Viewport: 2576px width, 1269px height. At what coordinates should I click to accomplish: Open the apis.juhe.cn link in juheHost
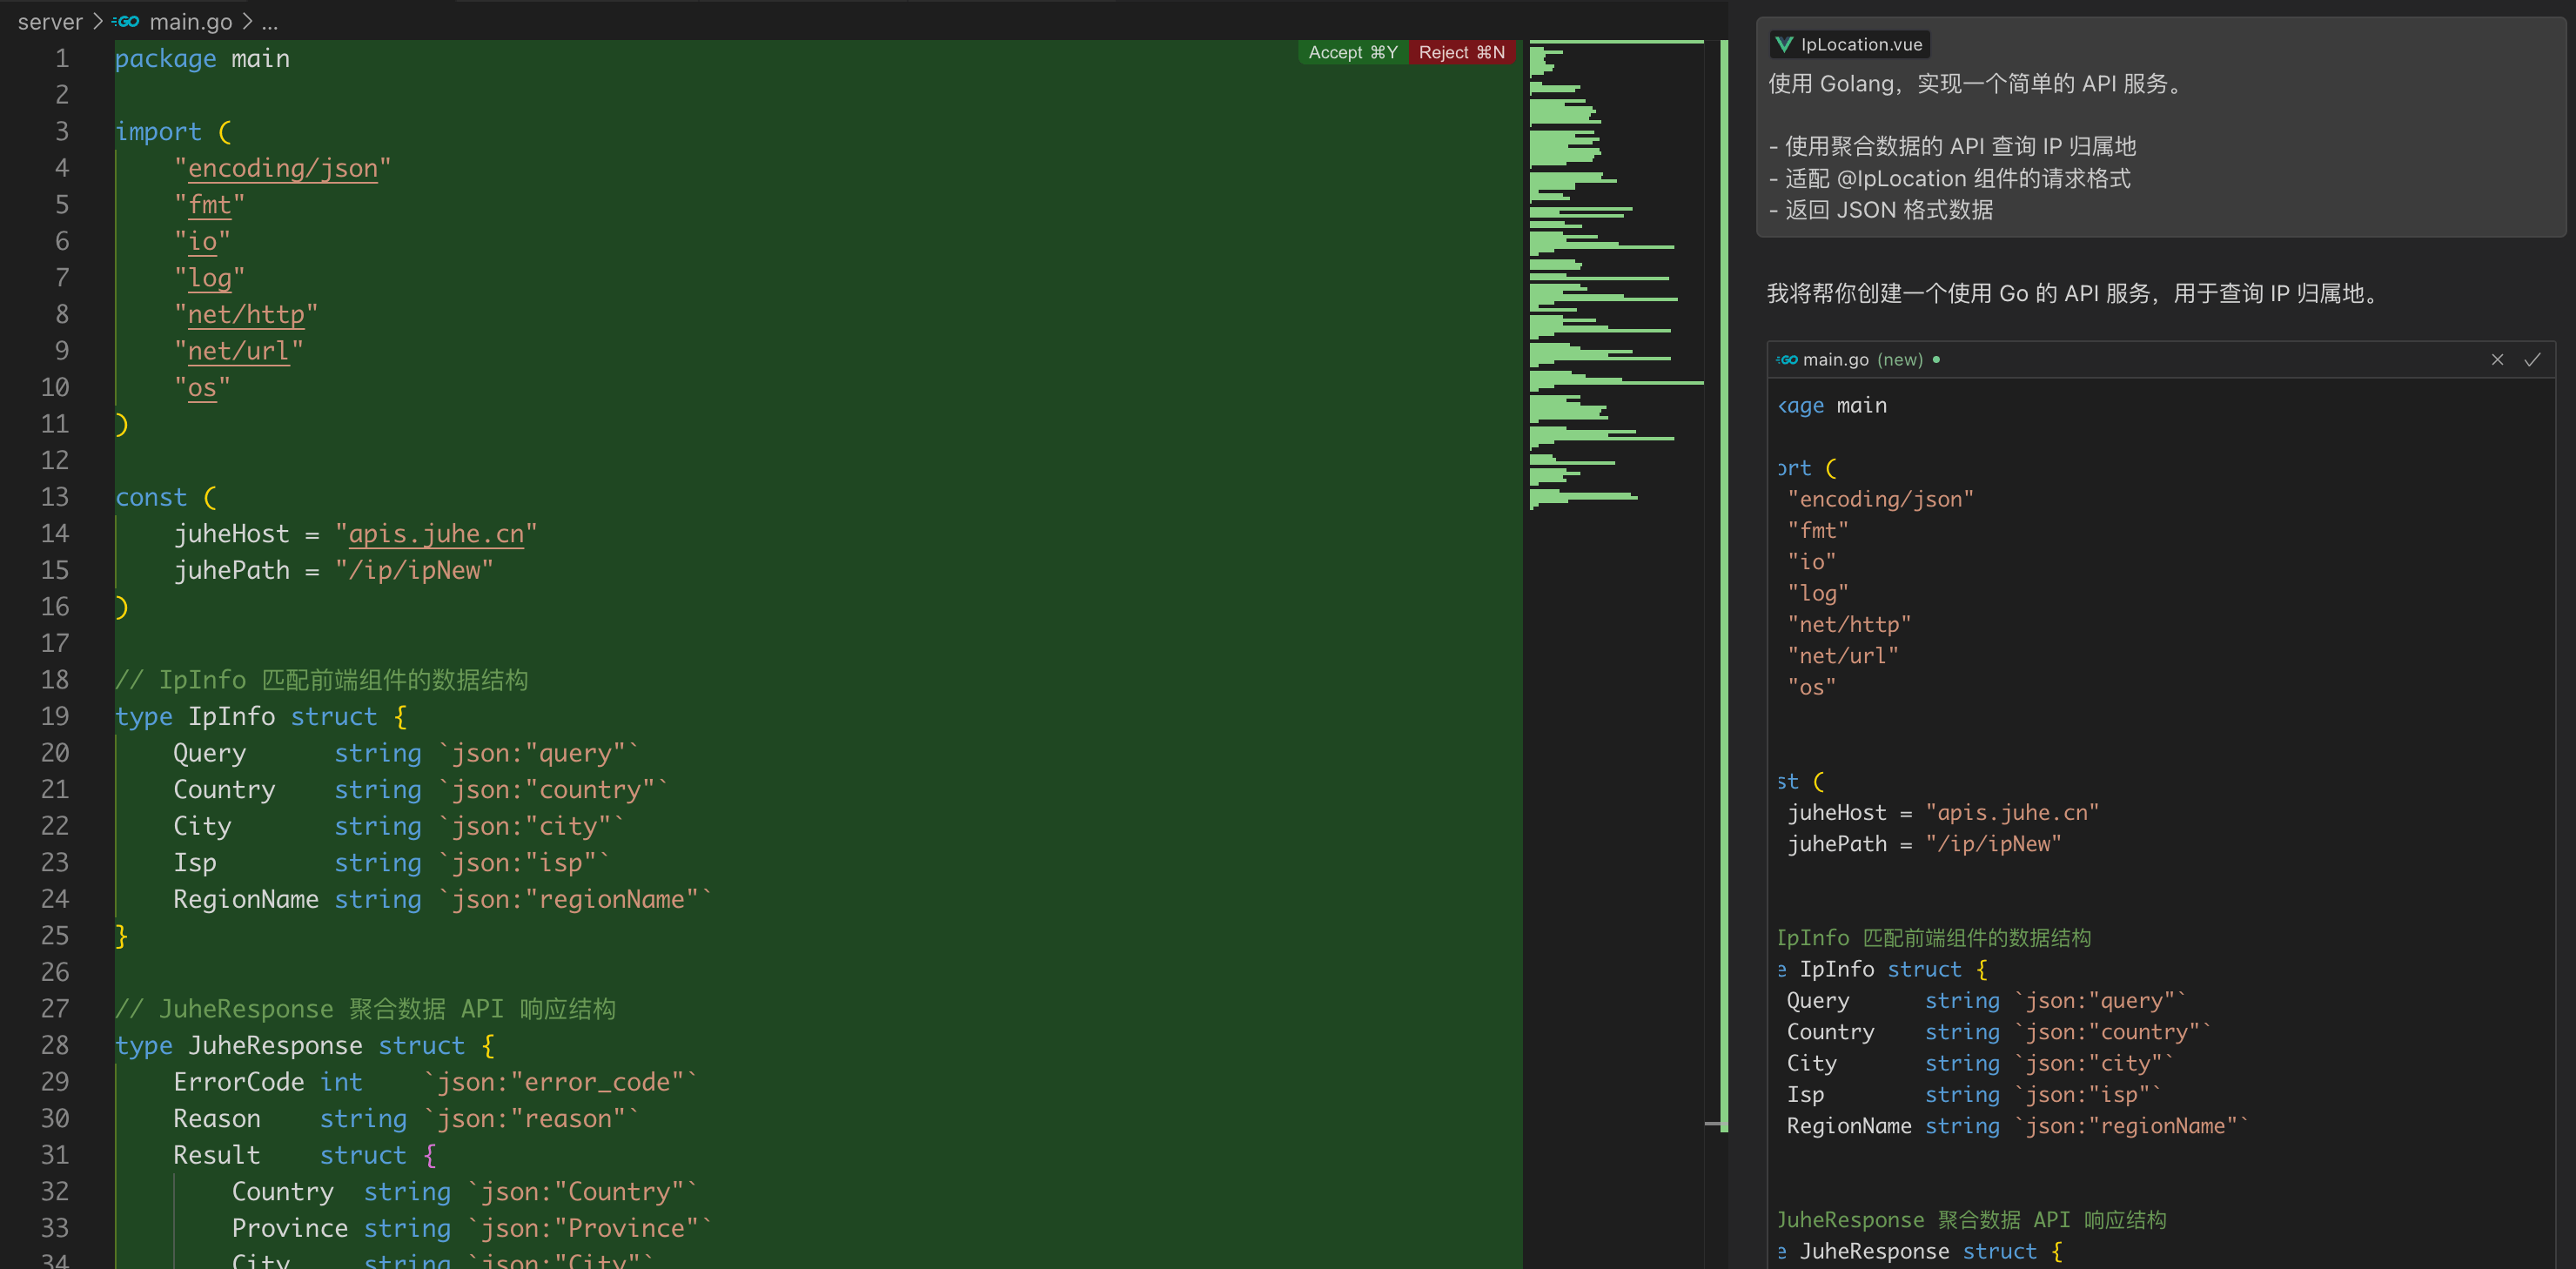click(x=435, y=534)
